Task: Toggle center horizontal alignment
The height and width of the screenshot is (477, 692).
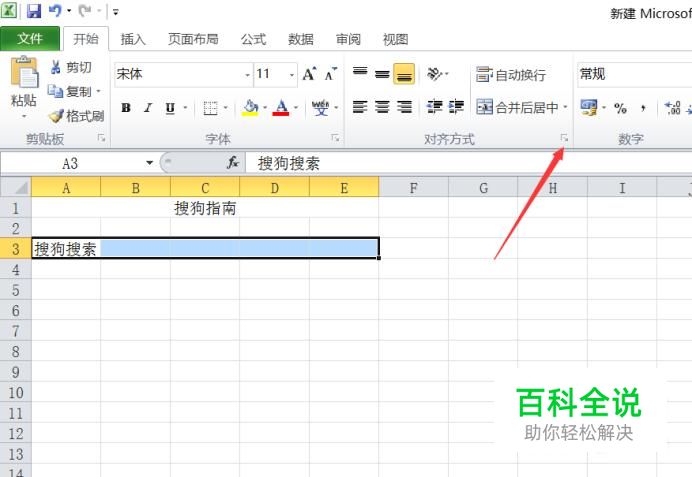Action: [382, 107]
